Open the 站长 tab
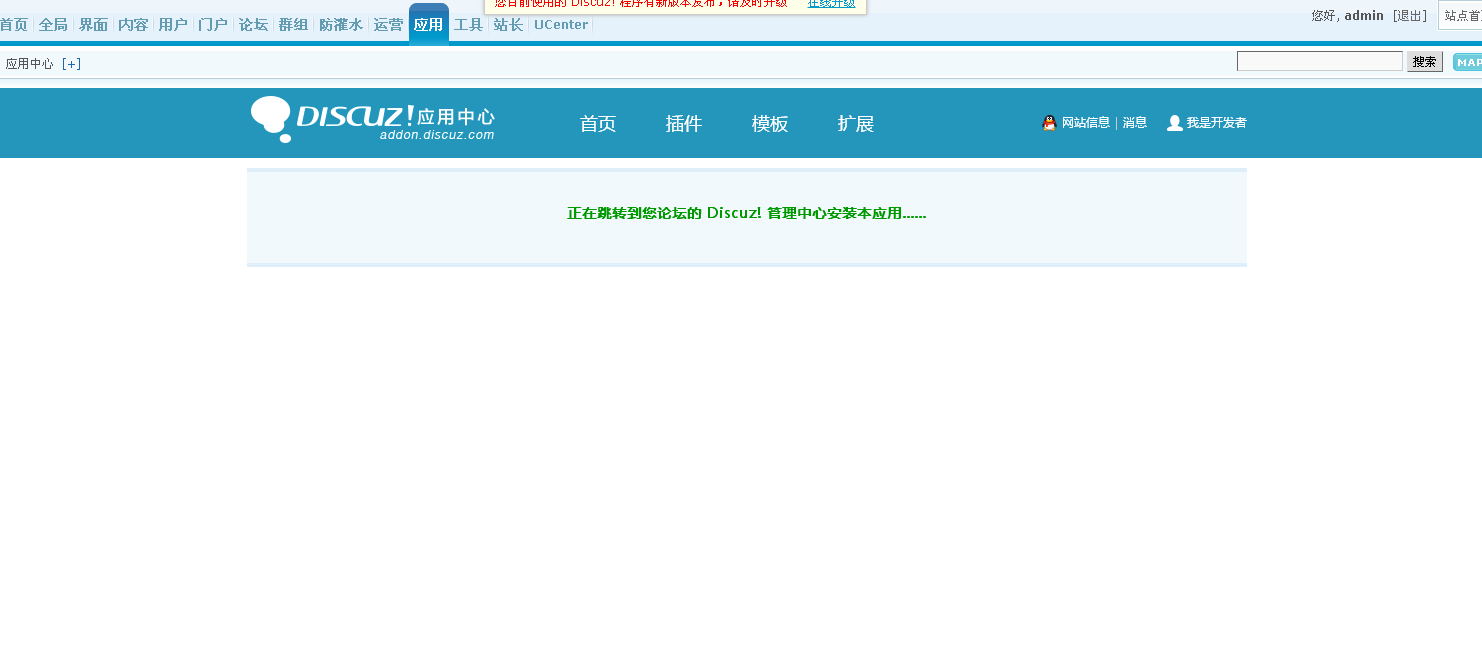This screenshot has width=1482, height=654. pyautogui.click(x=508, y=25)
